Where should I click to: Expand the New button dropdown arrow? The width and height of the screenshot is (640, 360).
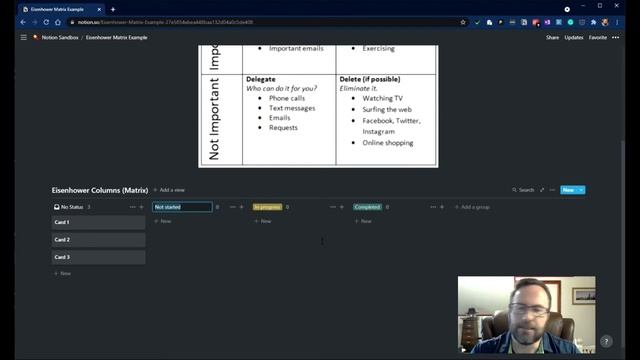[x=581, y=190]
